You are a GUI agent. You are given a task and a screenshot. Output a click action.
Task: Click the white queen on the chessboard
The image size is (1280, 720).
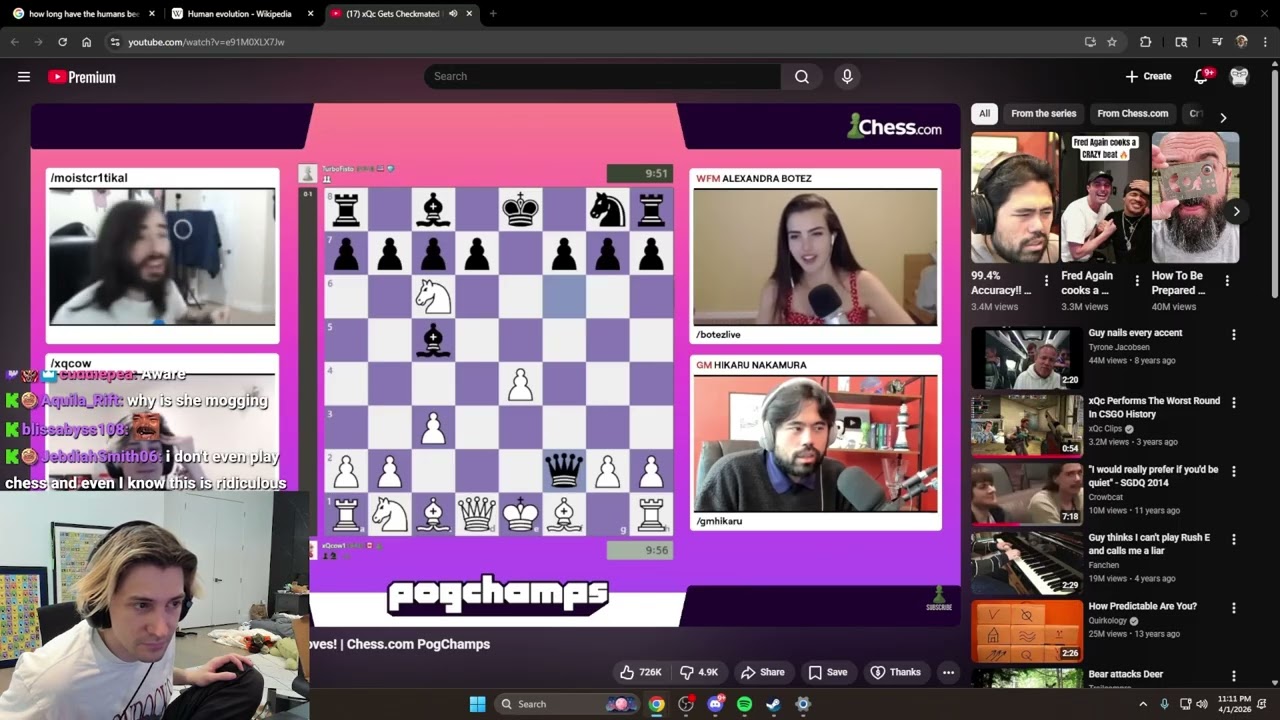click(477, 515)
